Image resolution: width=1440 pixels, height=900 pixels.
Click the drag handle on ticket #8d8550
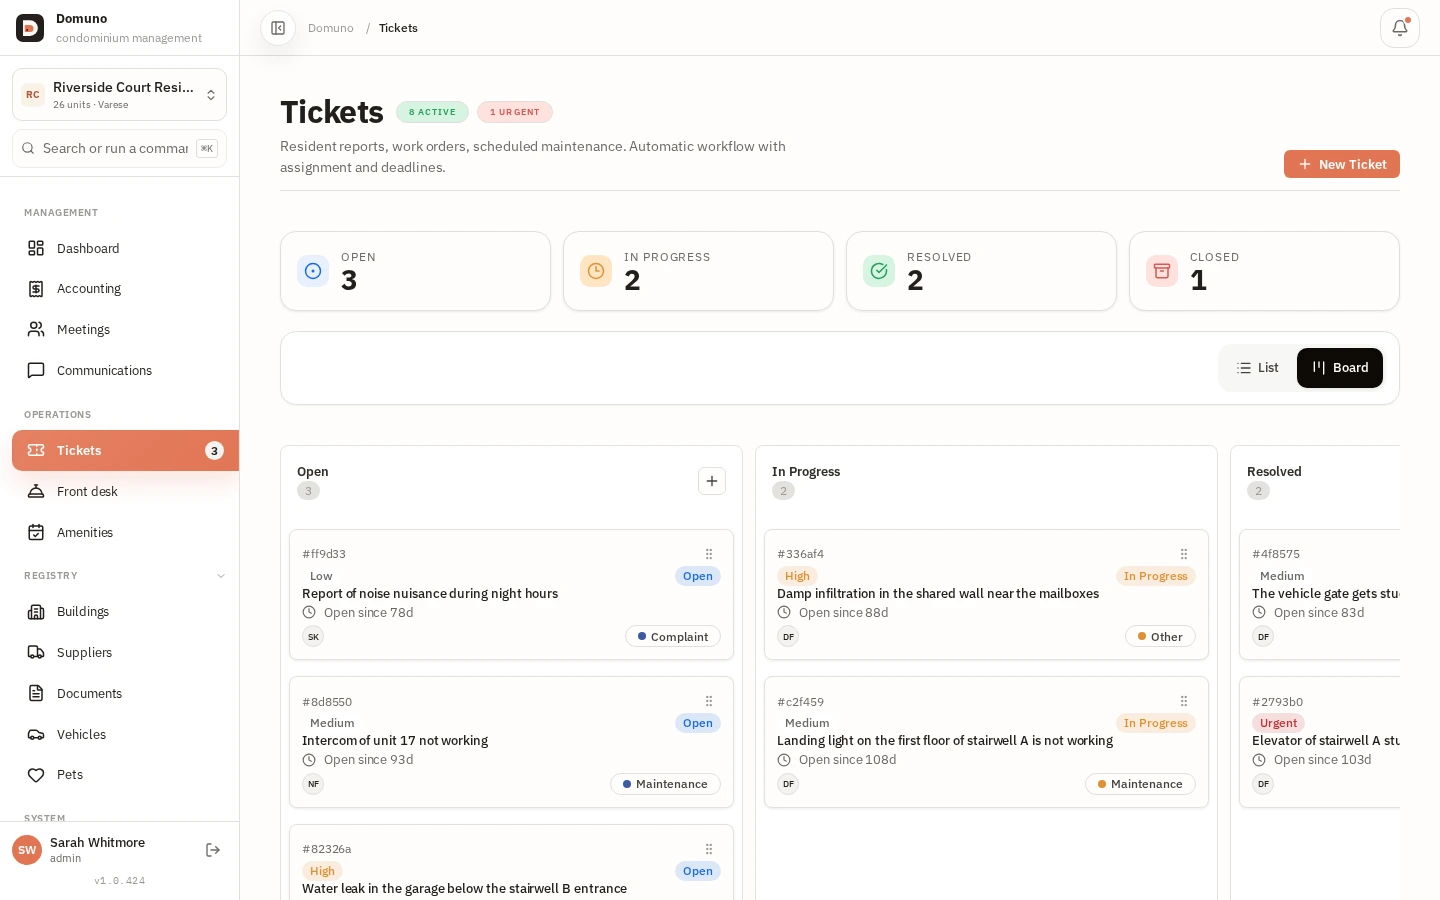point(709,701)
